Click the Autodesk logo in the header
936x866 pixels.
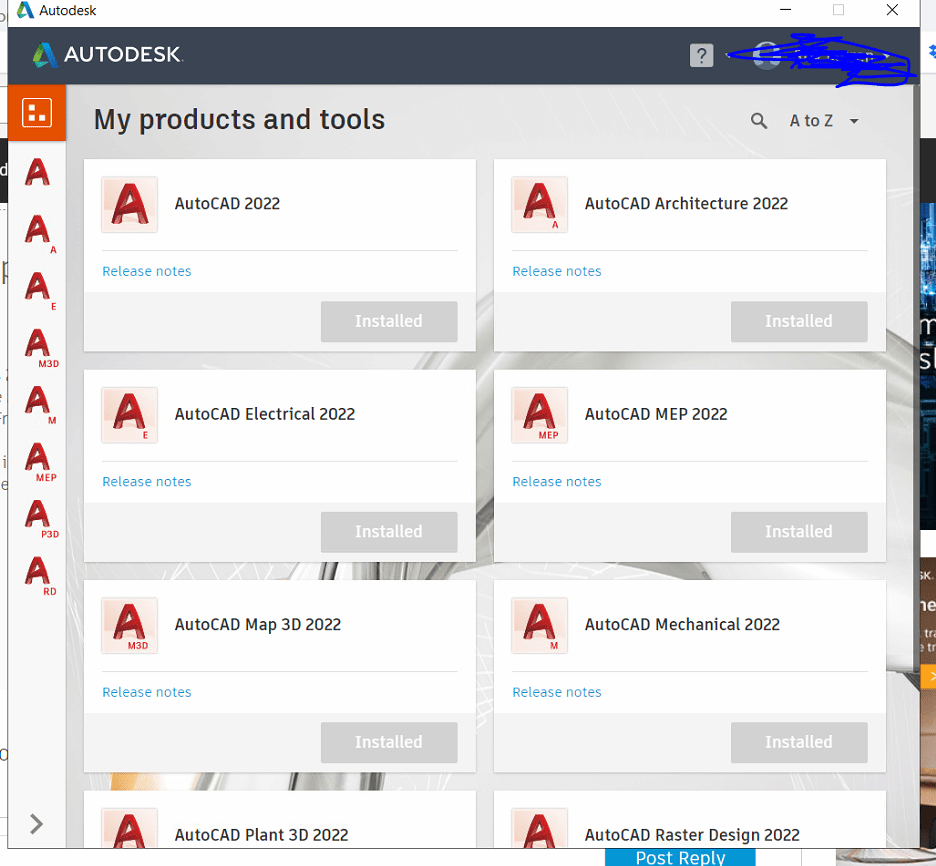[x=107, y=55]
